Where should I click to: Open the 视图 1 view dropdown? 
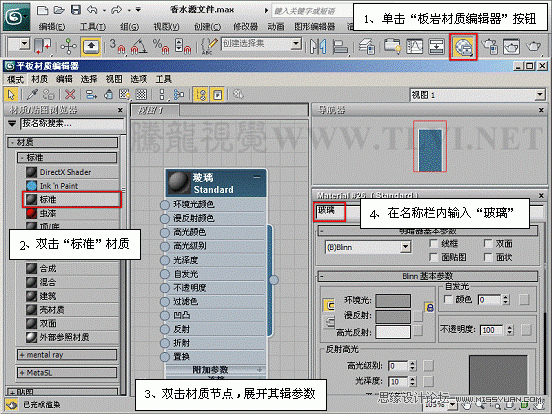478,95
